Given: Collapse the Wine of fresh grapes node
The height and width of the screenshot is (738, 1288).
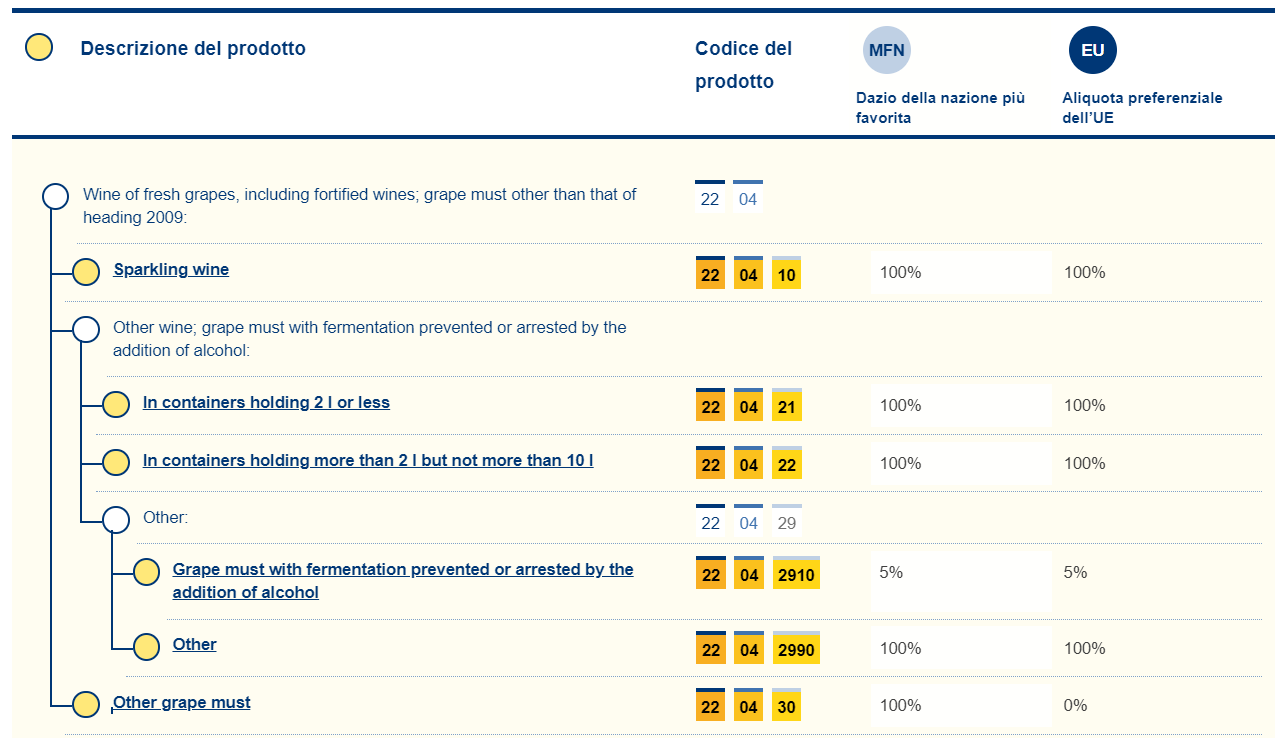Looking at the screenshot, I should tap(55, 196).
